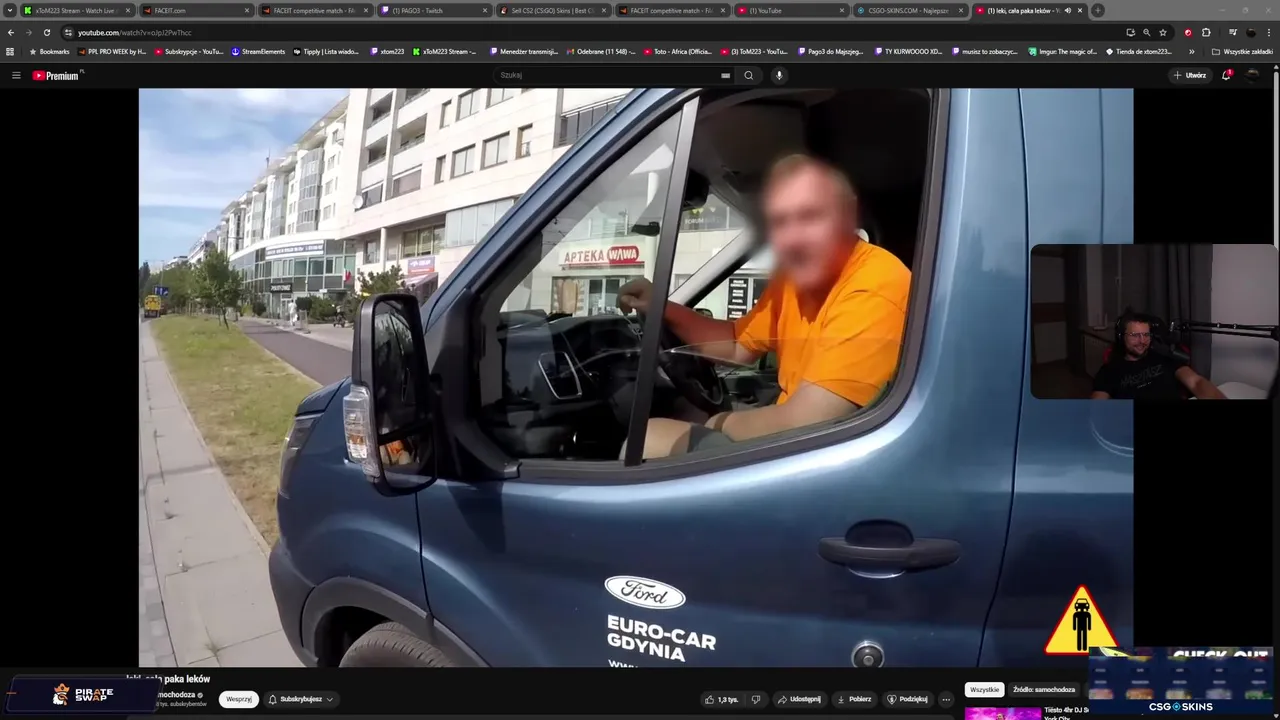Select the Wszystkie filter chip

pyautogui.click(x=984, y=689)
